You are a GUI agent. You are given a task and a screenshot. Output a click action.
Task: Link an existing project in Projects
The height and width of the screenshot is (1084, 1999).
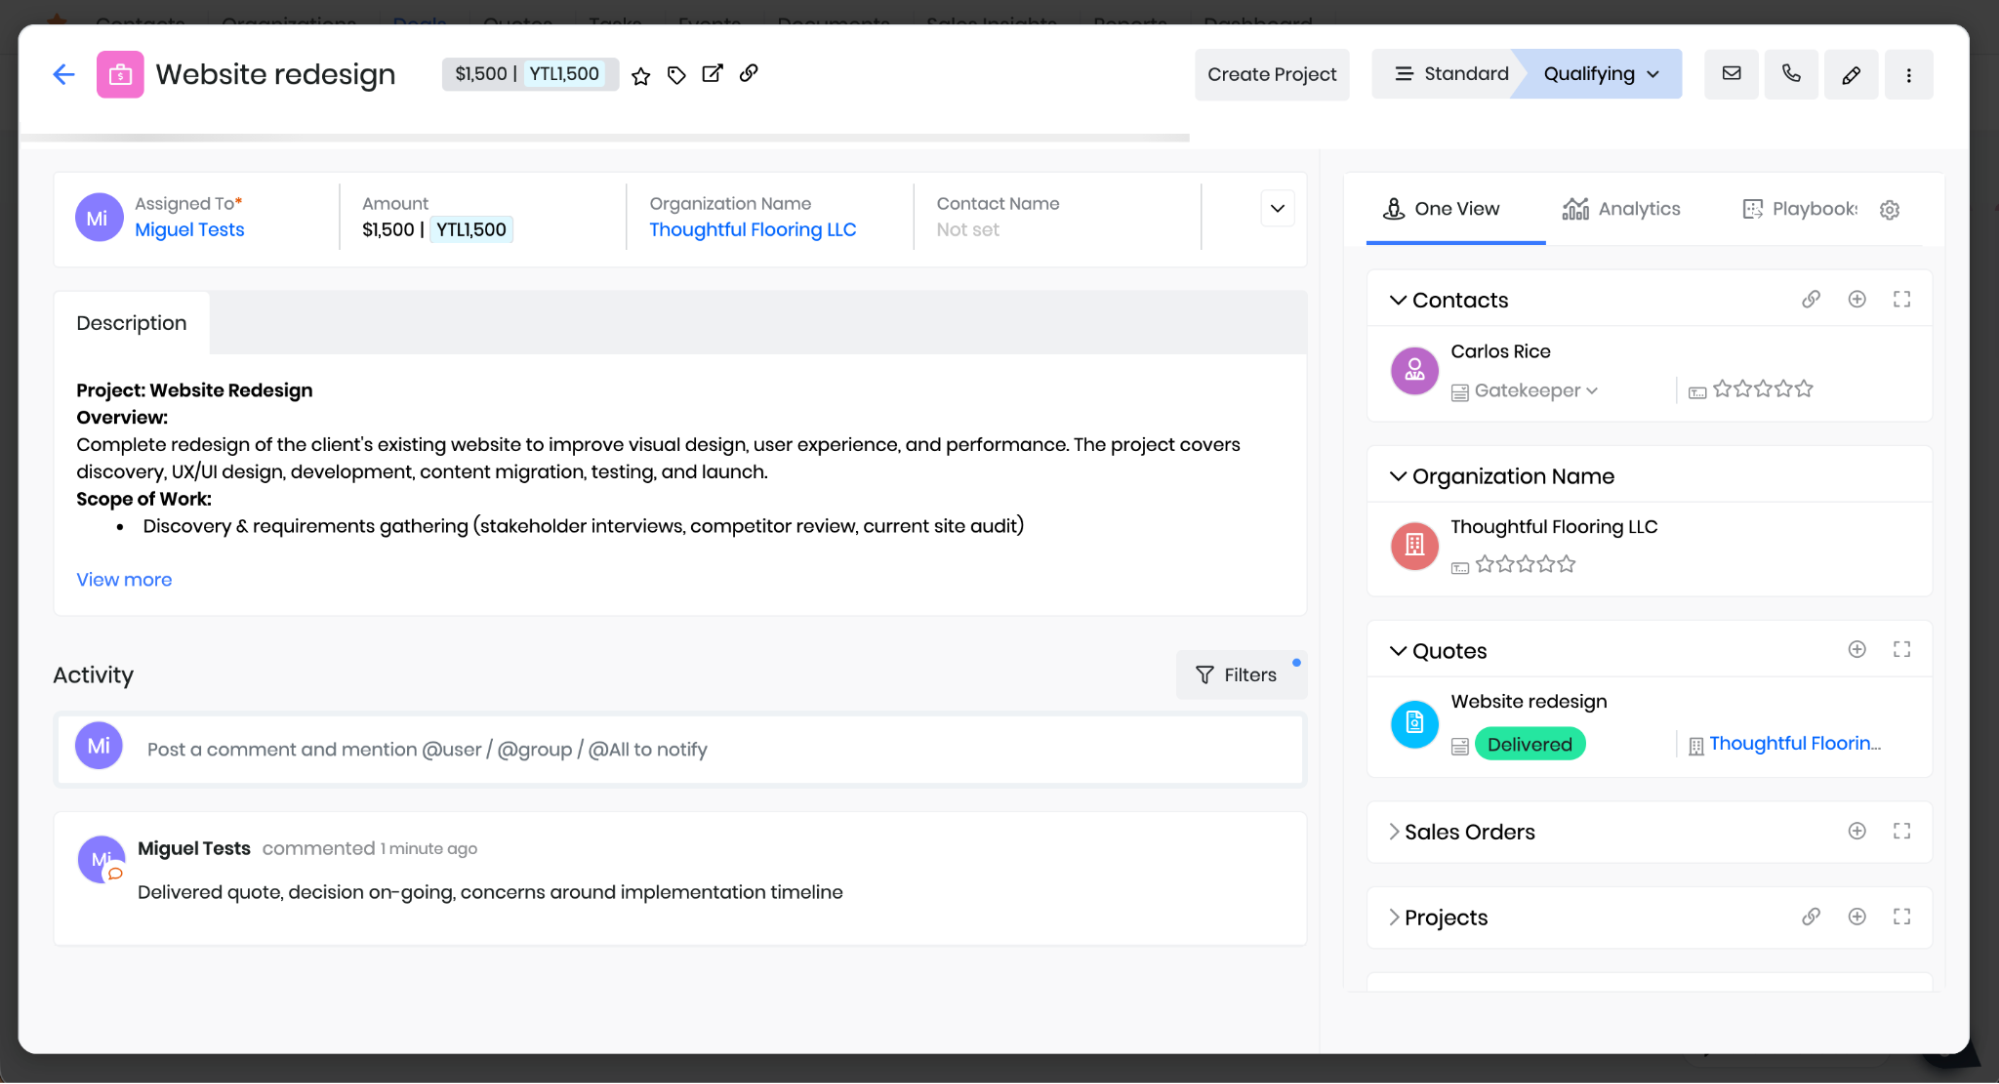point(1811,917)
